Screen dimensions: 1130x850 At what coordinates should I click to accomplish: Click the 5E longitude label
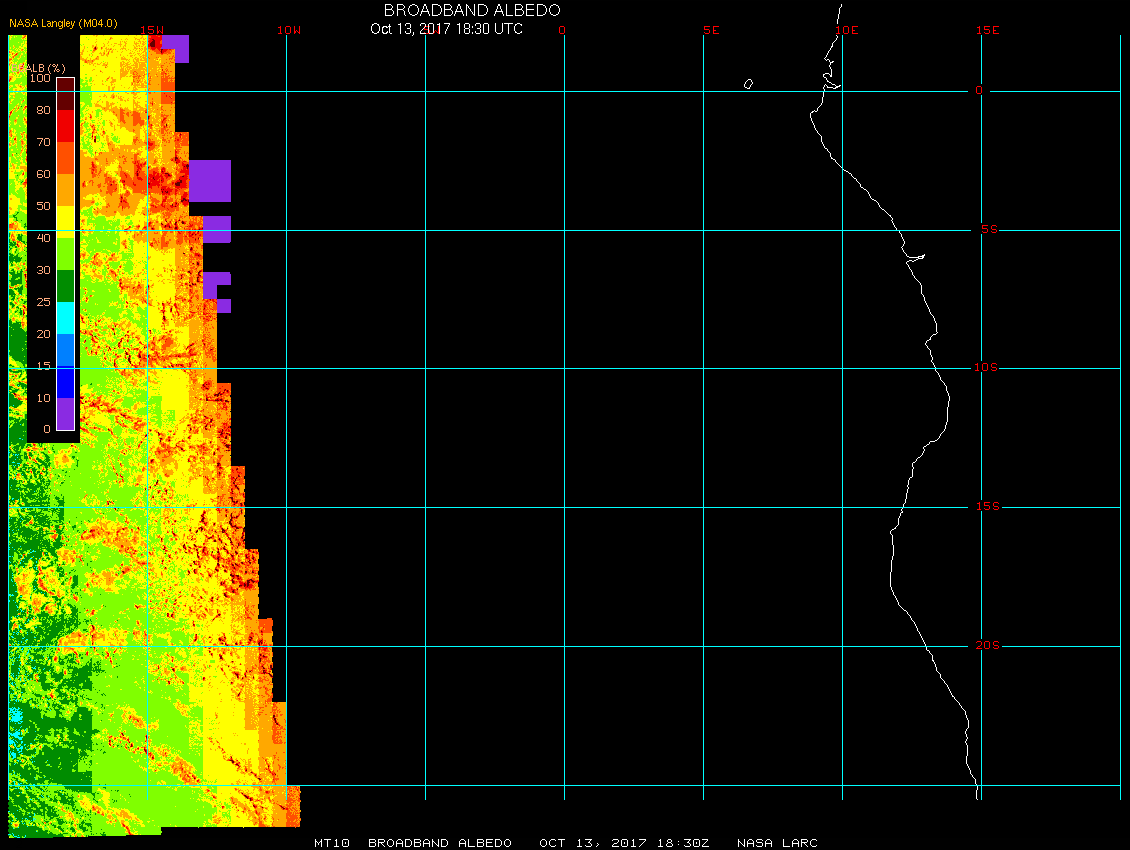[x=711, y=30]
